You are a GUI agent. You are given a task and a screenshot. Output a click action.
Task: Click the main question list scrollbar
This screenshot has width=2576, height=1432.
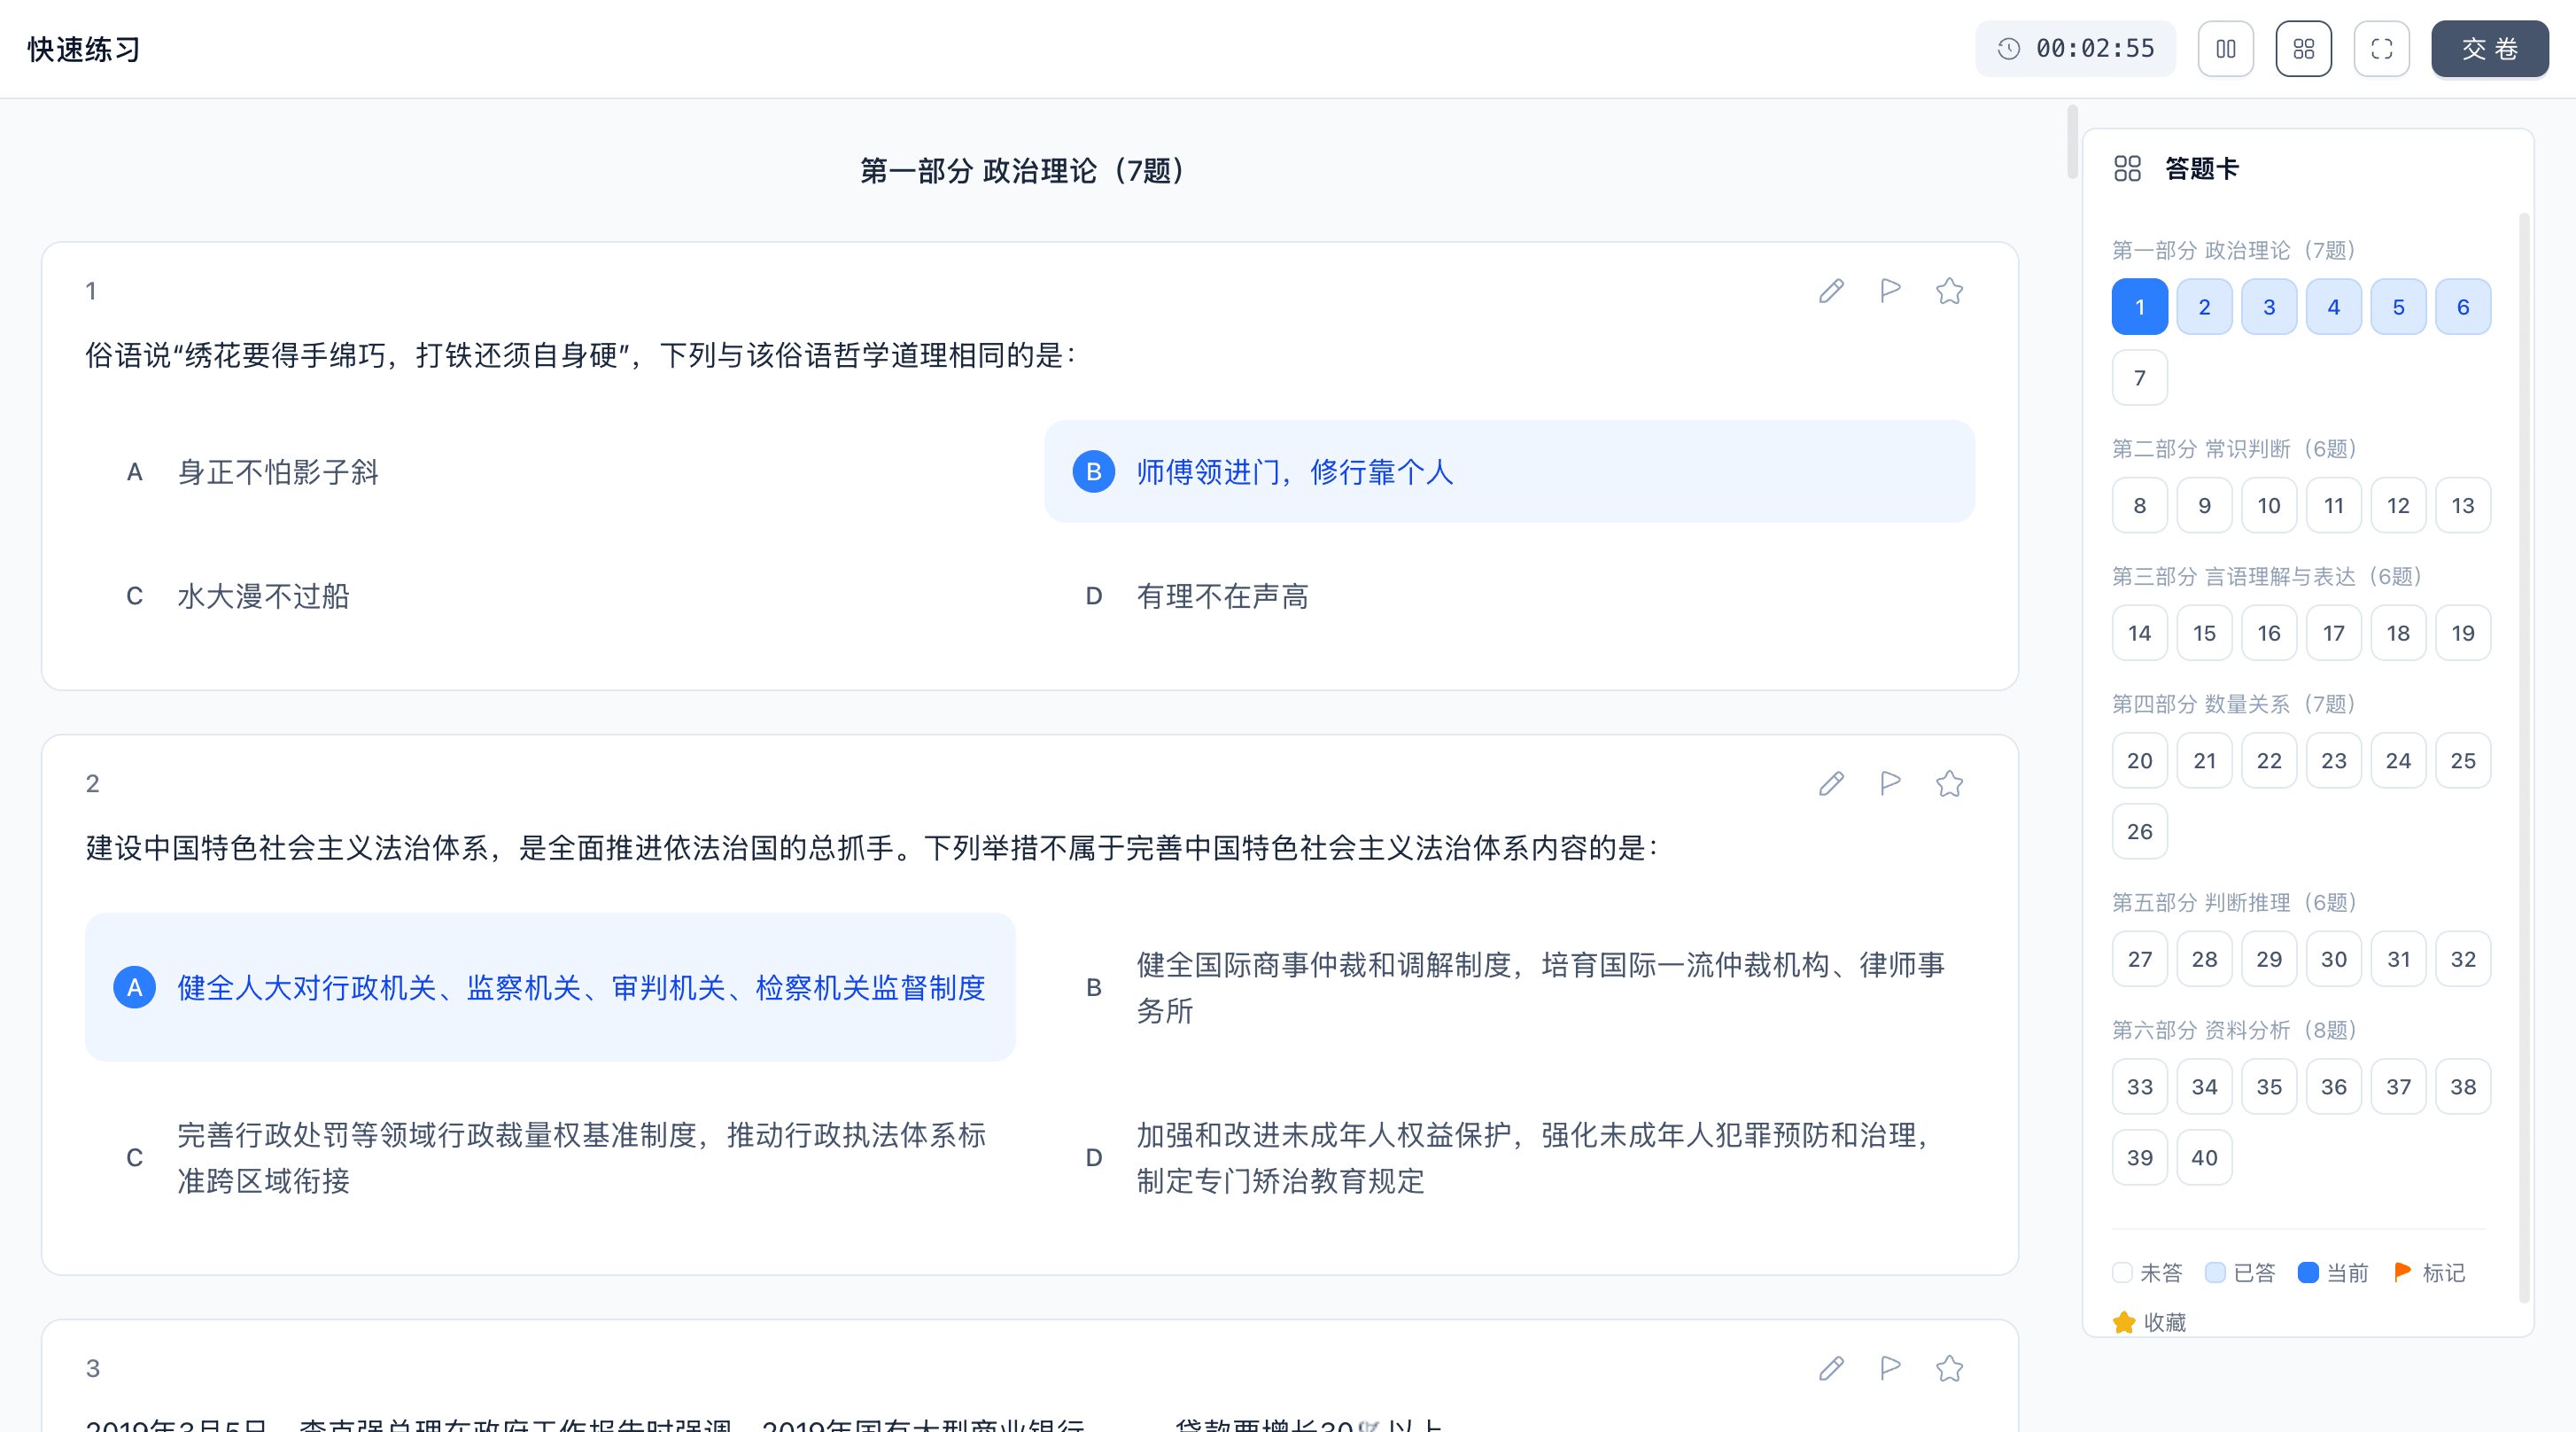click(2072, 142)
